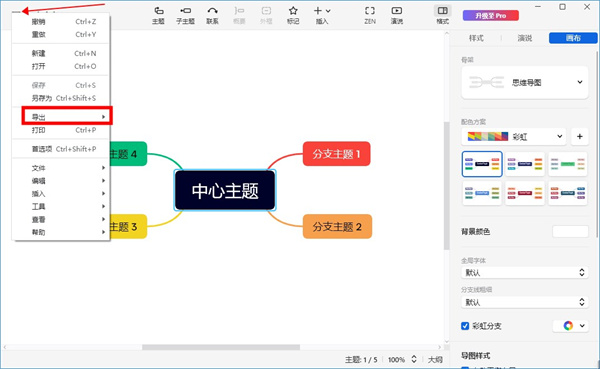This screenshot has height=369, width=600.
Task: Select the 联系 relationship tool
Action: [212, 15]
